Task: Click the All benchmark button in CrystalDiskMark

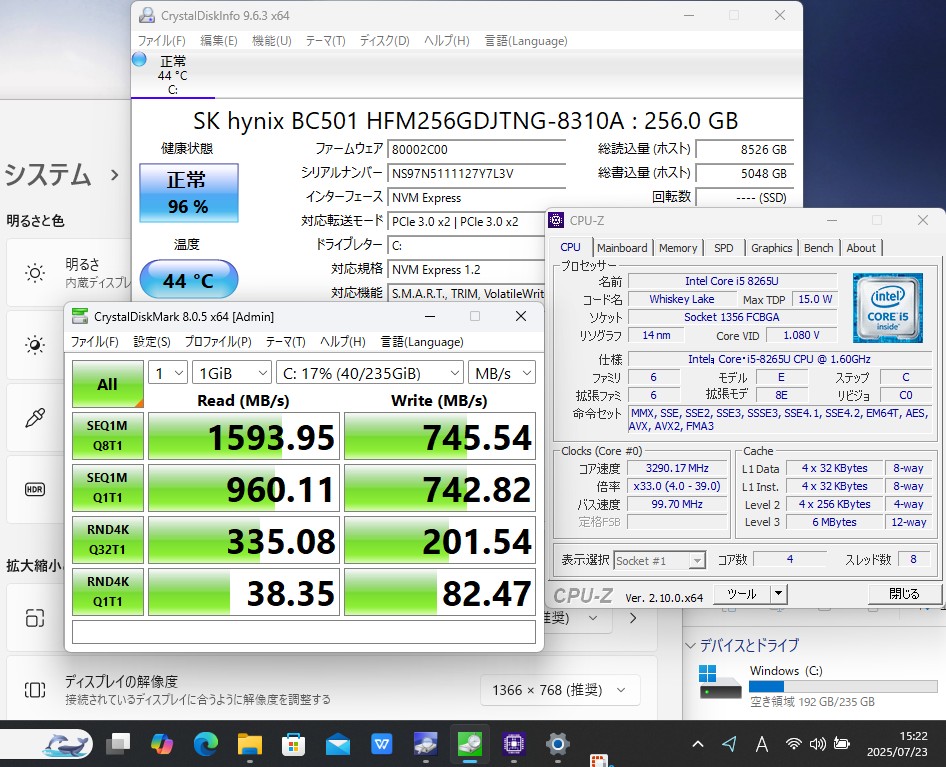Action: (107, 384)
